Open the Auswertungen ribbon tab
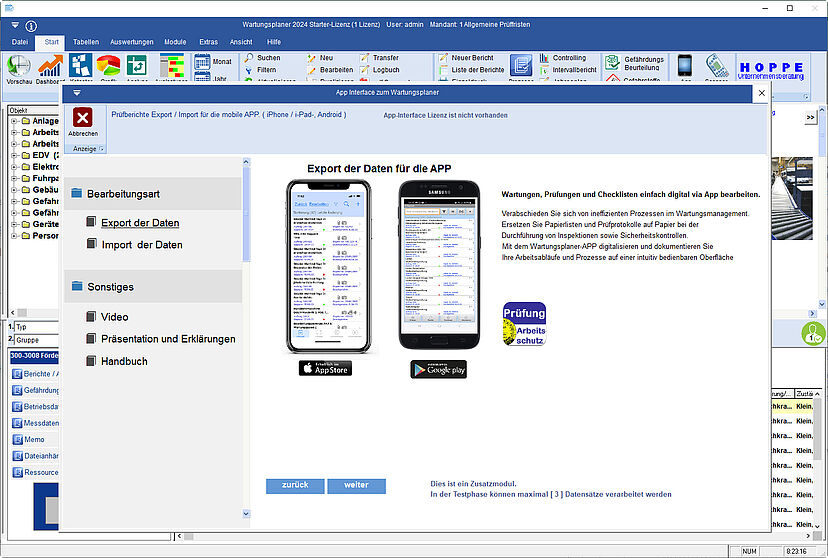This screenshot has height=558, width=828. pyautogui.click(x=131, y=42)
